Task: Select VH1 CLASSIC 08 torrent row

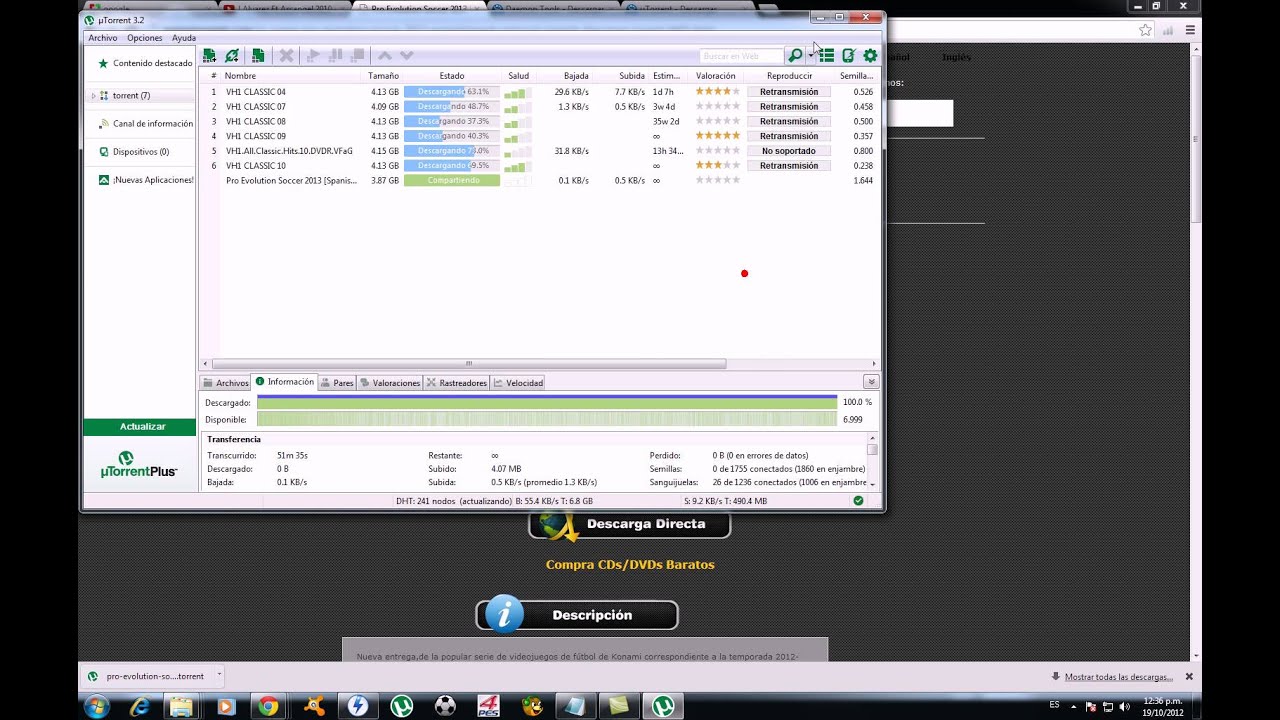Action: (540, 121)
